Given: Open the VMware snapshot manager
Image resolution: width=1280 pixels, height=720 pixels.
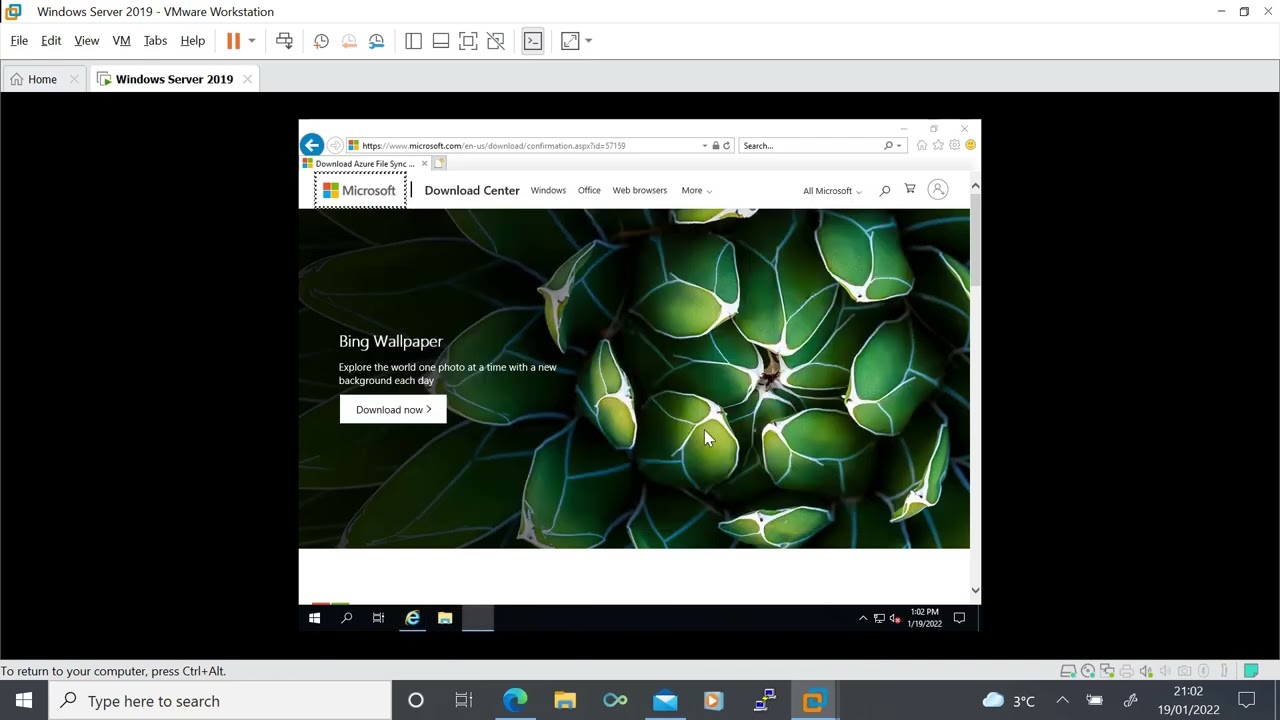Looking at the screenshot, I should tap(377, 41).
